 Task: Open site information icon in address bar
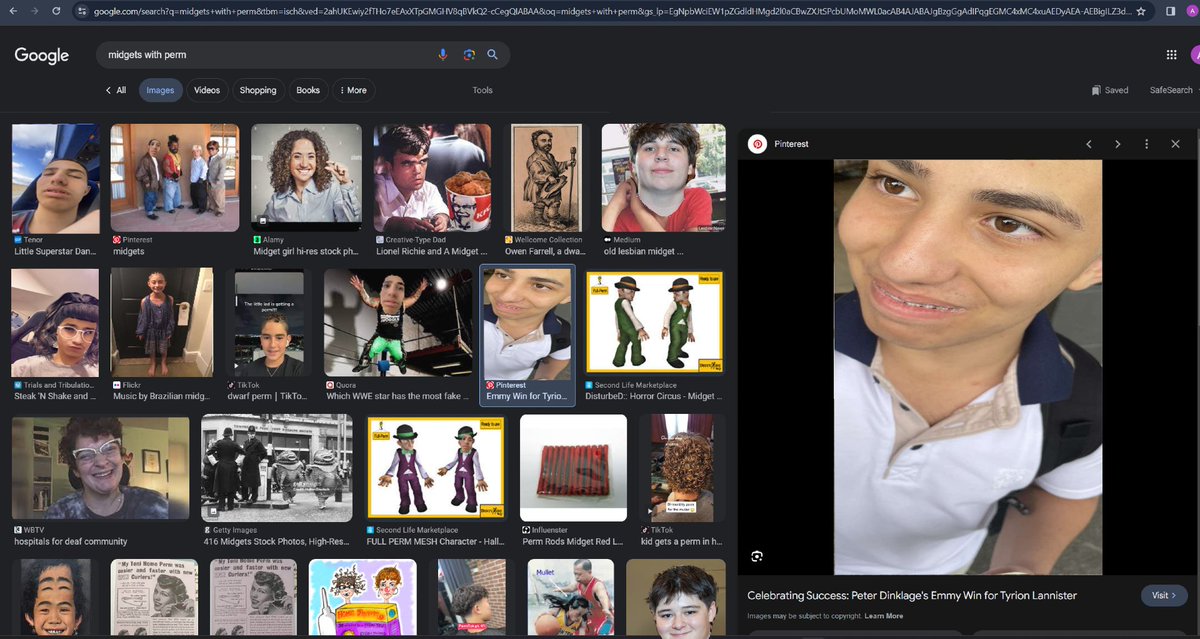pyautogui.click(x=84, y=10)
